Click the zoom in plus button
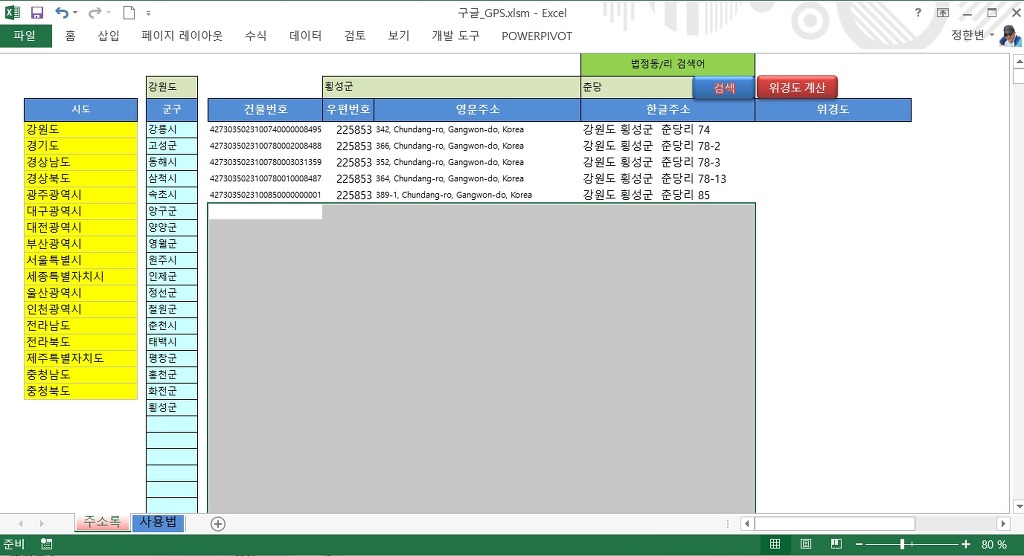This screenshot has width=1024, height=556. pos(965,545)
